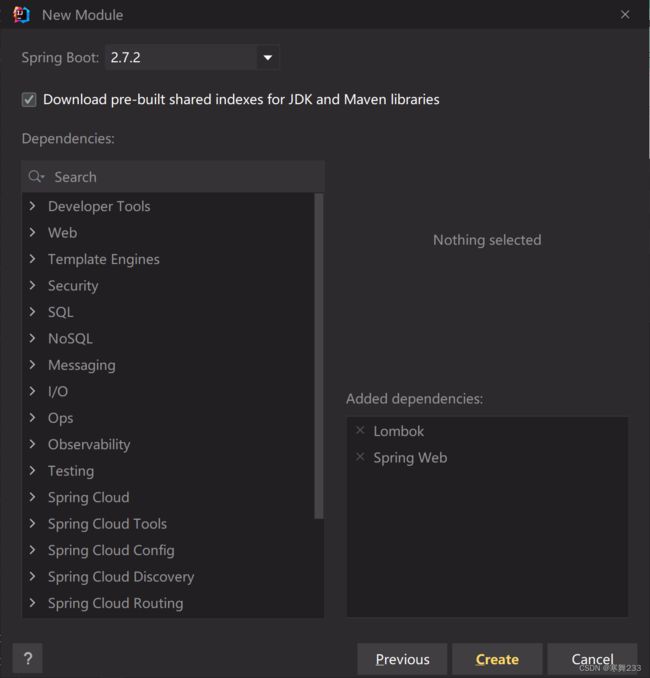Select Lombok in Added dependencies
This screenshot has width=650, height=678.
487,431
